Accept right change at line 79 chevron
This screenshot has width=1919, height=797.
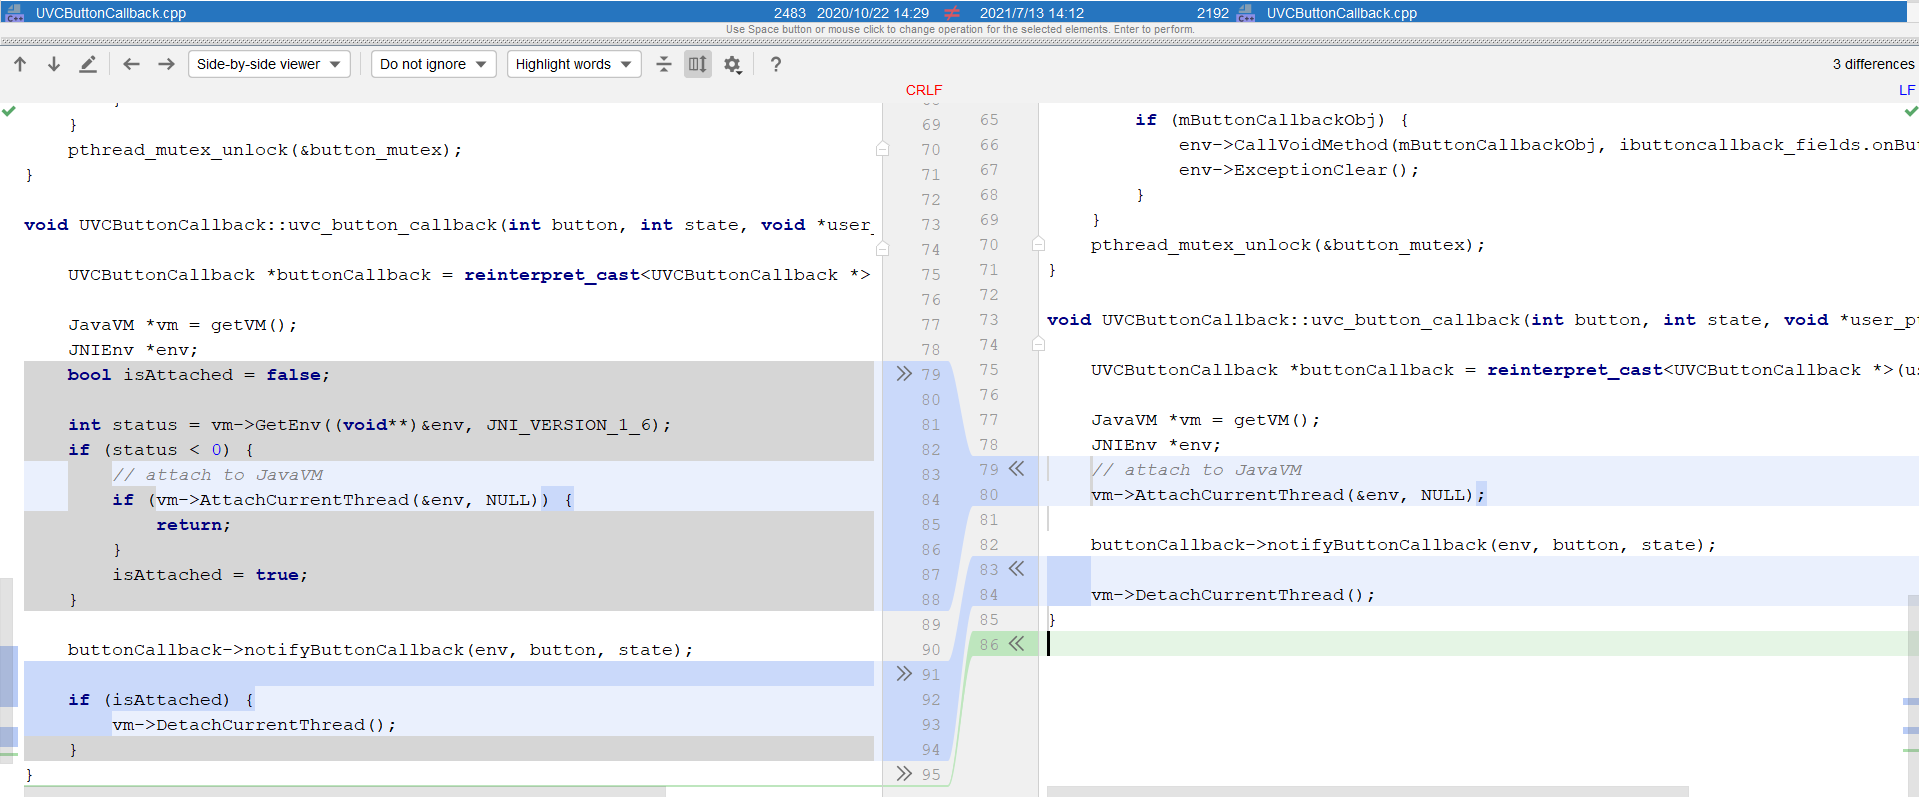[x=1017, y=469]
